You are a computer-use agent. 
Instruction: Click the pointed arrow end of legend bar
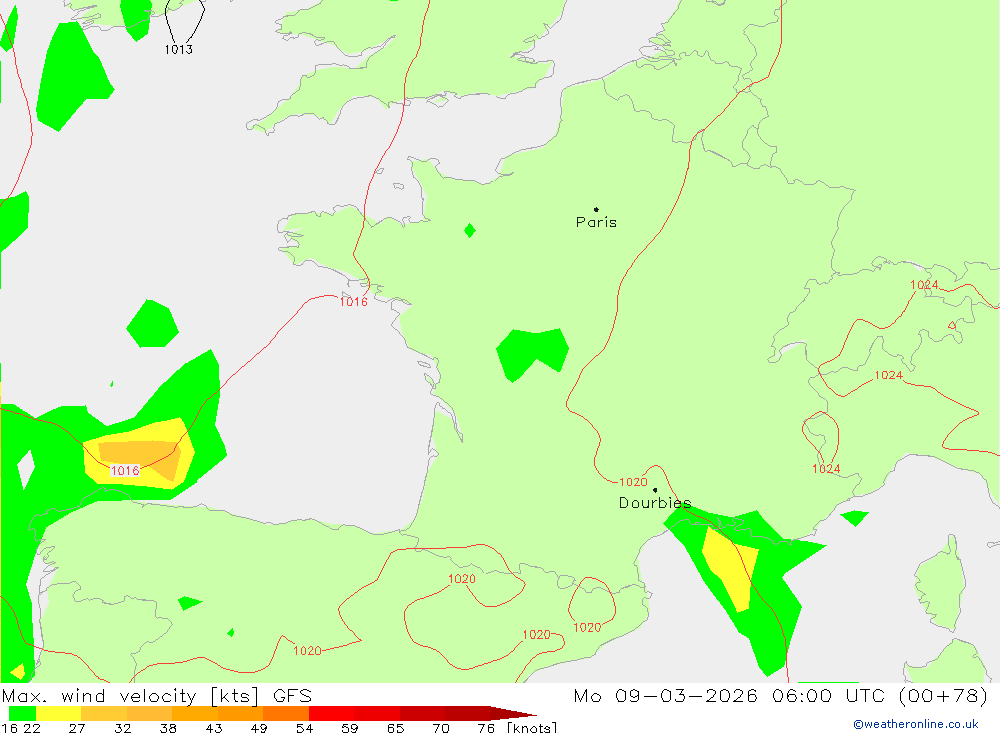click(513, 713)
